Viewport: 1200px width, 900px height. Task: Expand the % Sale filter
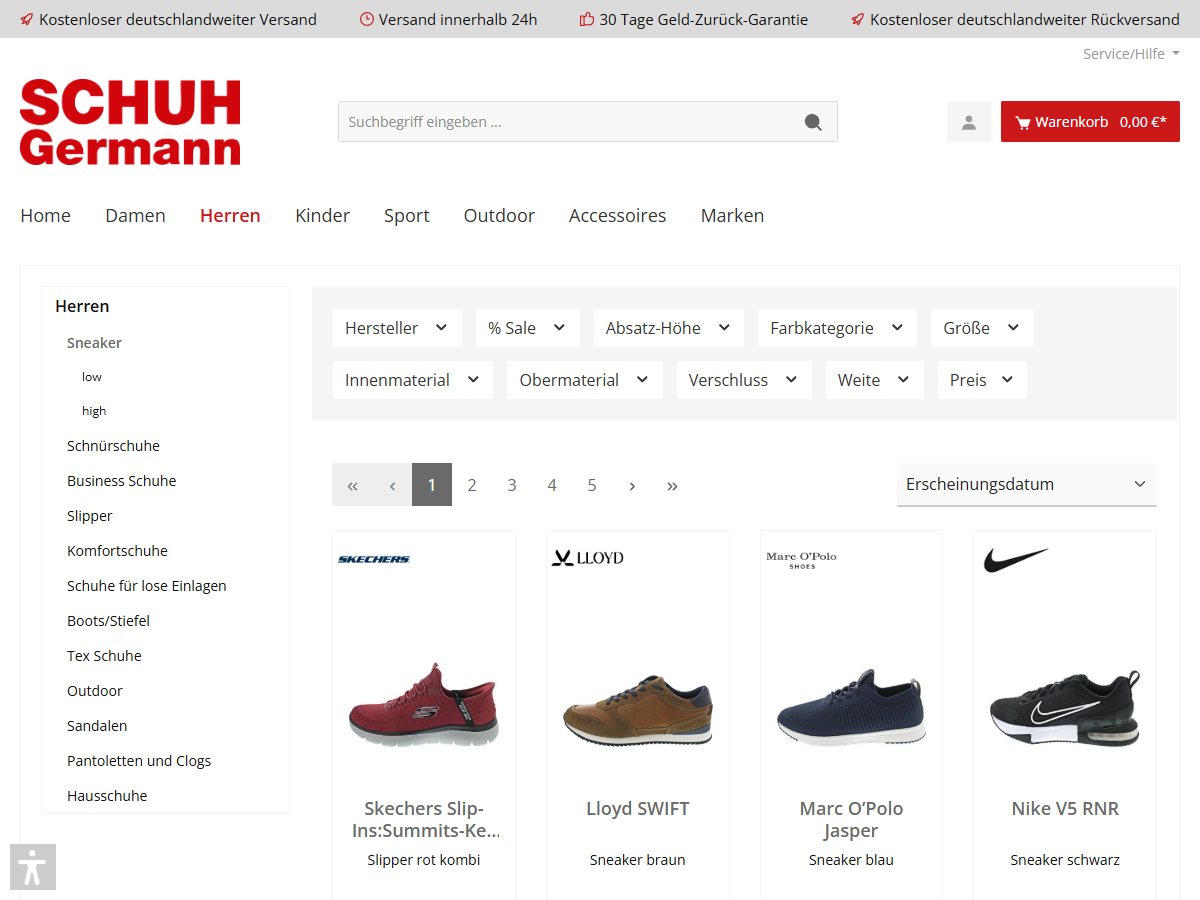(528, 328)
